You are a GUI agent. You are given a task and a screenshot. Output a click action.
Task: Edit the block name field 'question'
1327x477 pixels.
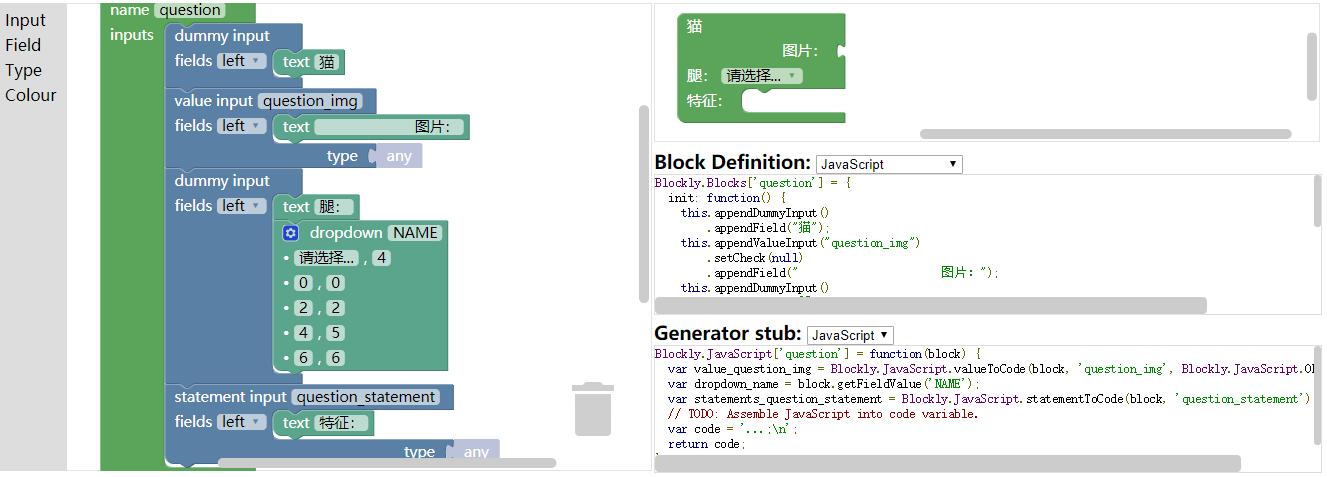(190, 10)
